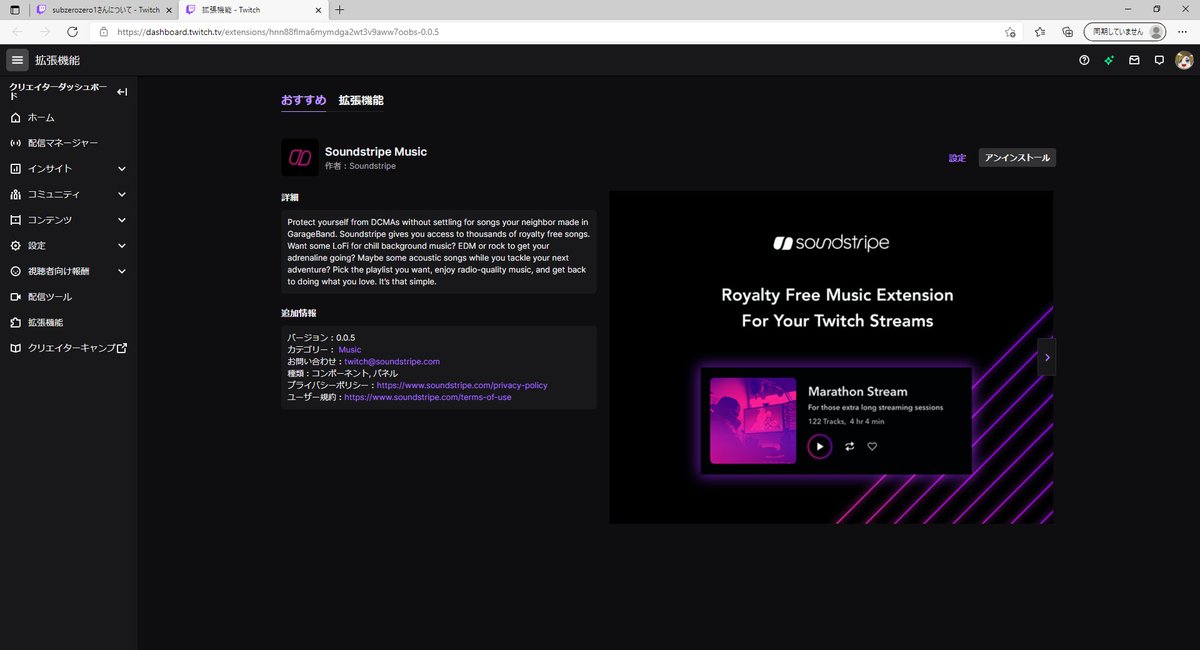The image size is (1200, 650).
Task: Click the Marathon Stream play button
Action: 819,446
